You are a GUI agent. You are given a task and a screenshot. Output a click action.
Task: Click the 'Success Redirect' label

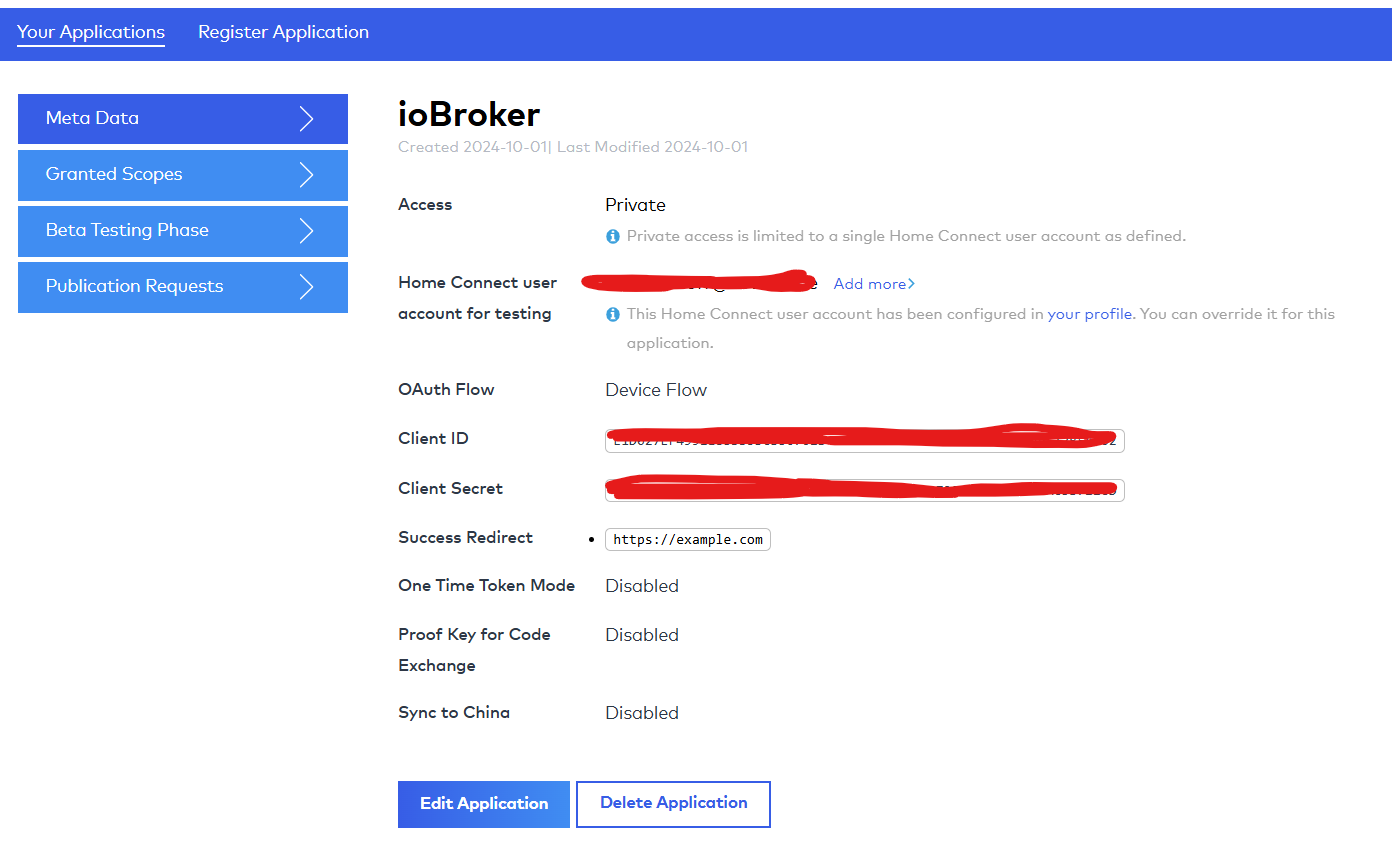point(465,538)
